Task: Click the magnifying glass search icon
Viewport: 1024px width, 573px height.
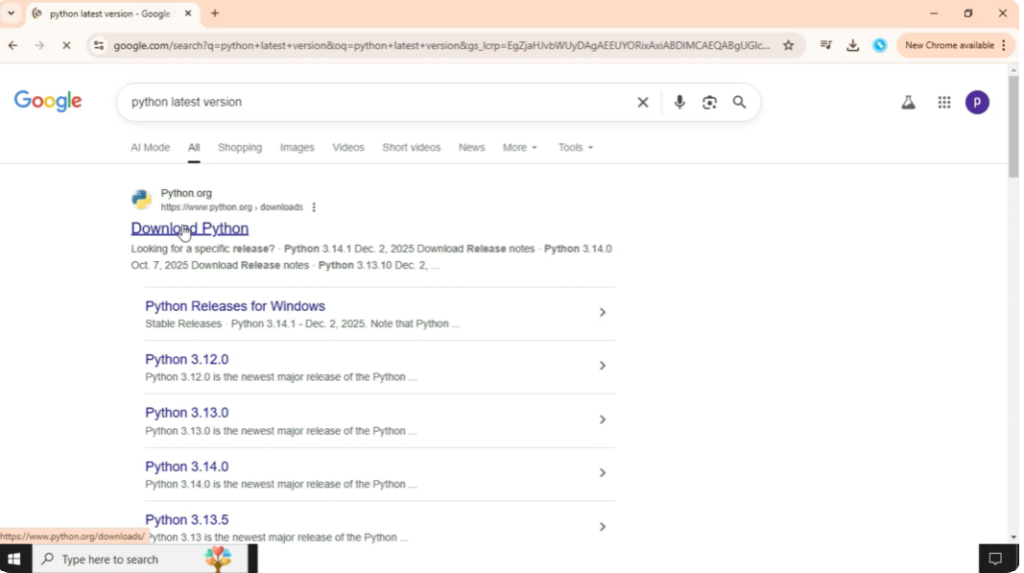Action: tap(739, 102)
